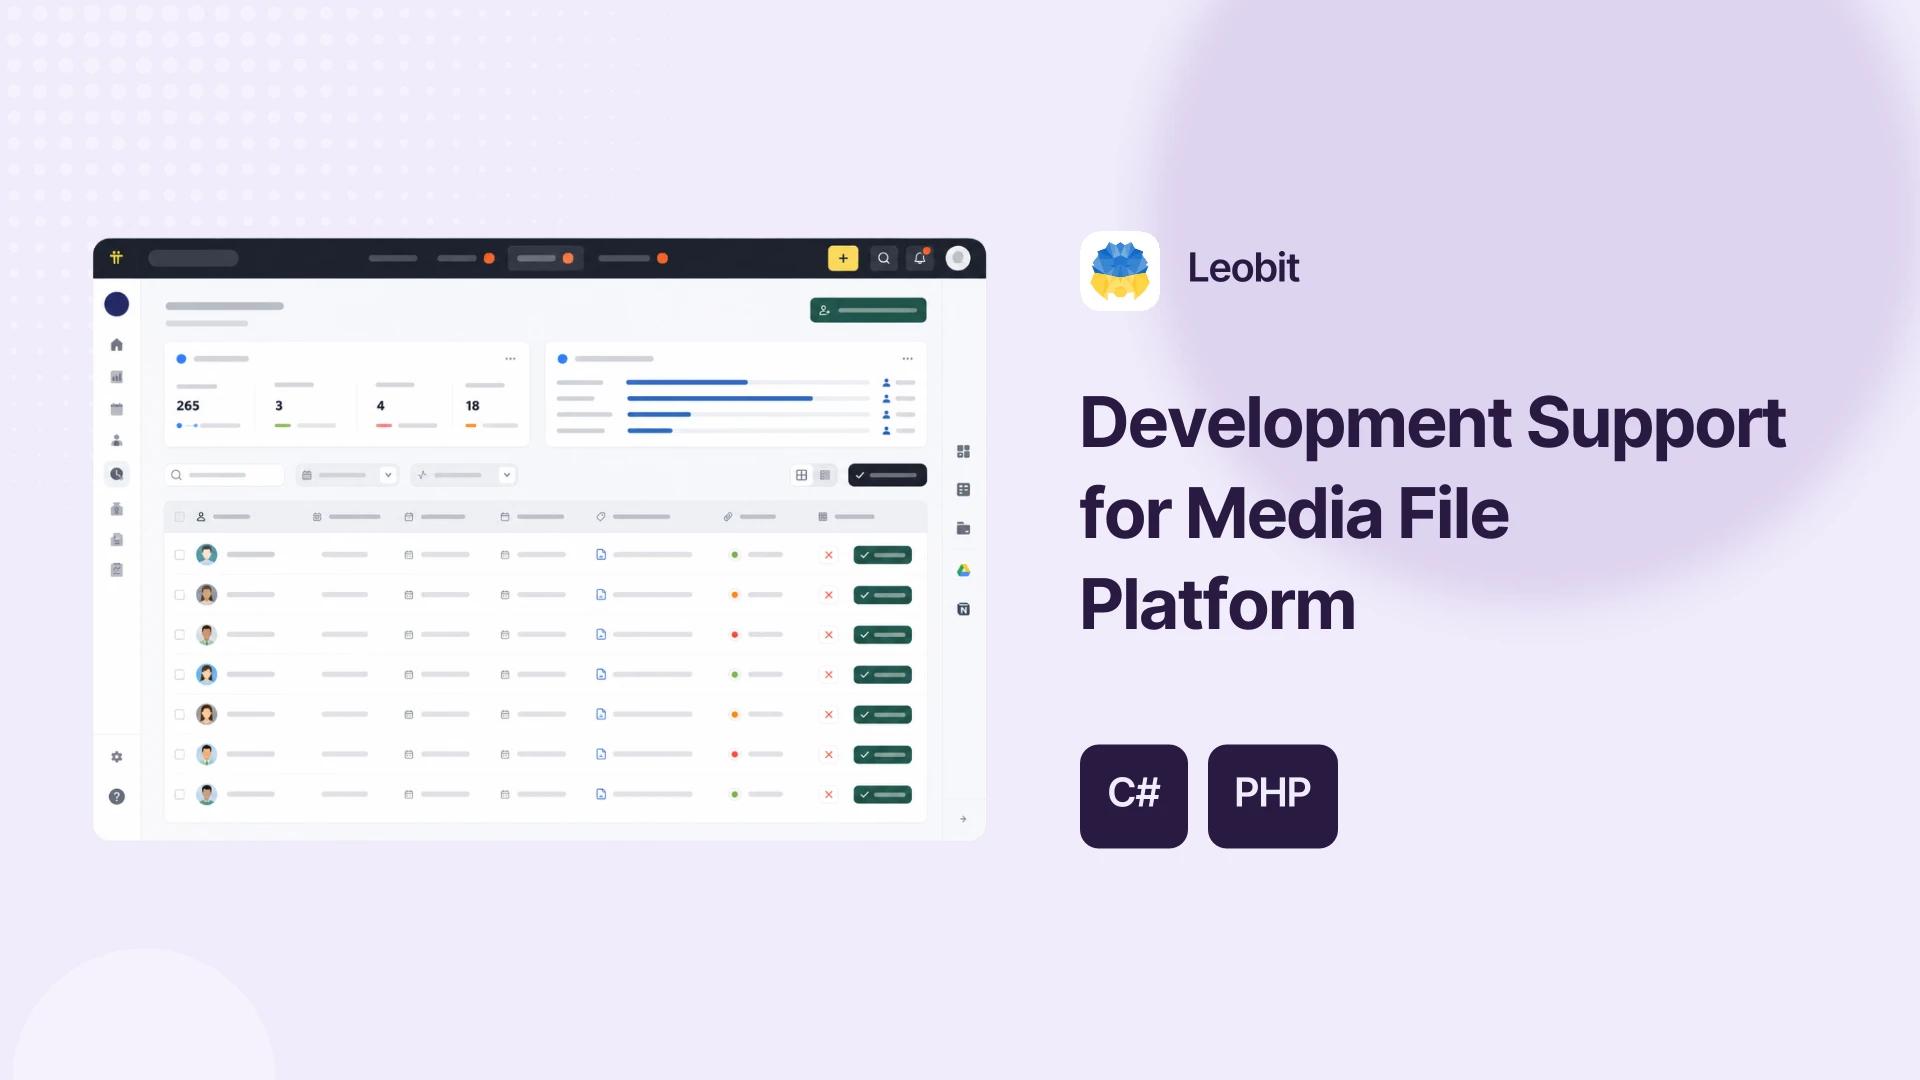This screenshot has width=1920, height=1080.
Task: Click red X reject button in last row
Action: point(828,795)
